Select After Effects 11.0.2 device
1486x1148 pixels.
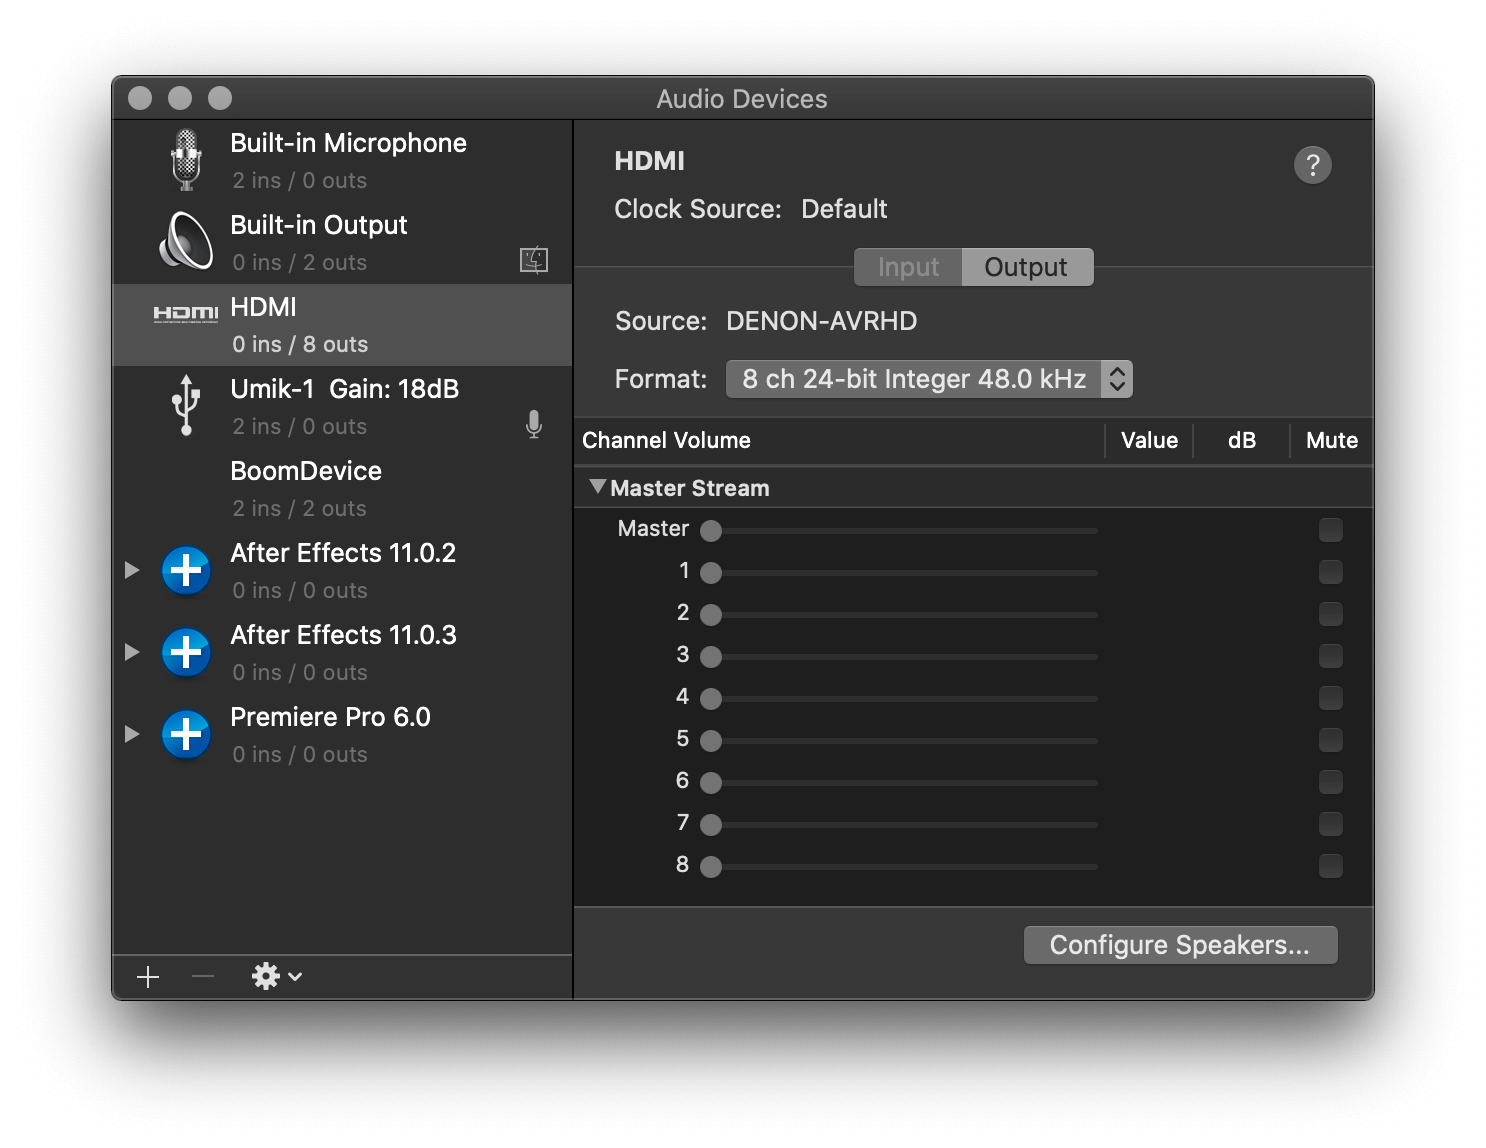pos(343,571)
